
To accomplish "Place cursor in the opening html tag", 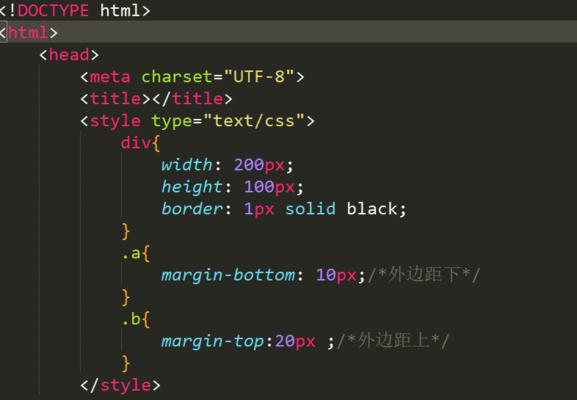I will (x=28, y=32).
